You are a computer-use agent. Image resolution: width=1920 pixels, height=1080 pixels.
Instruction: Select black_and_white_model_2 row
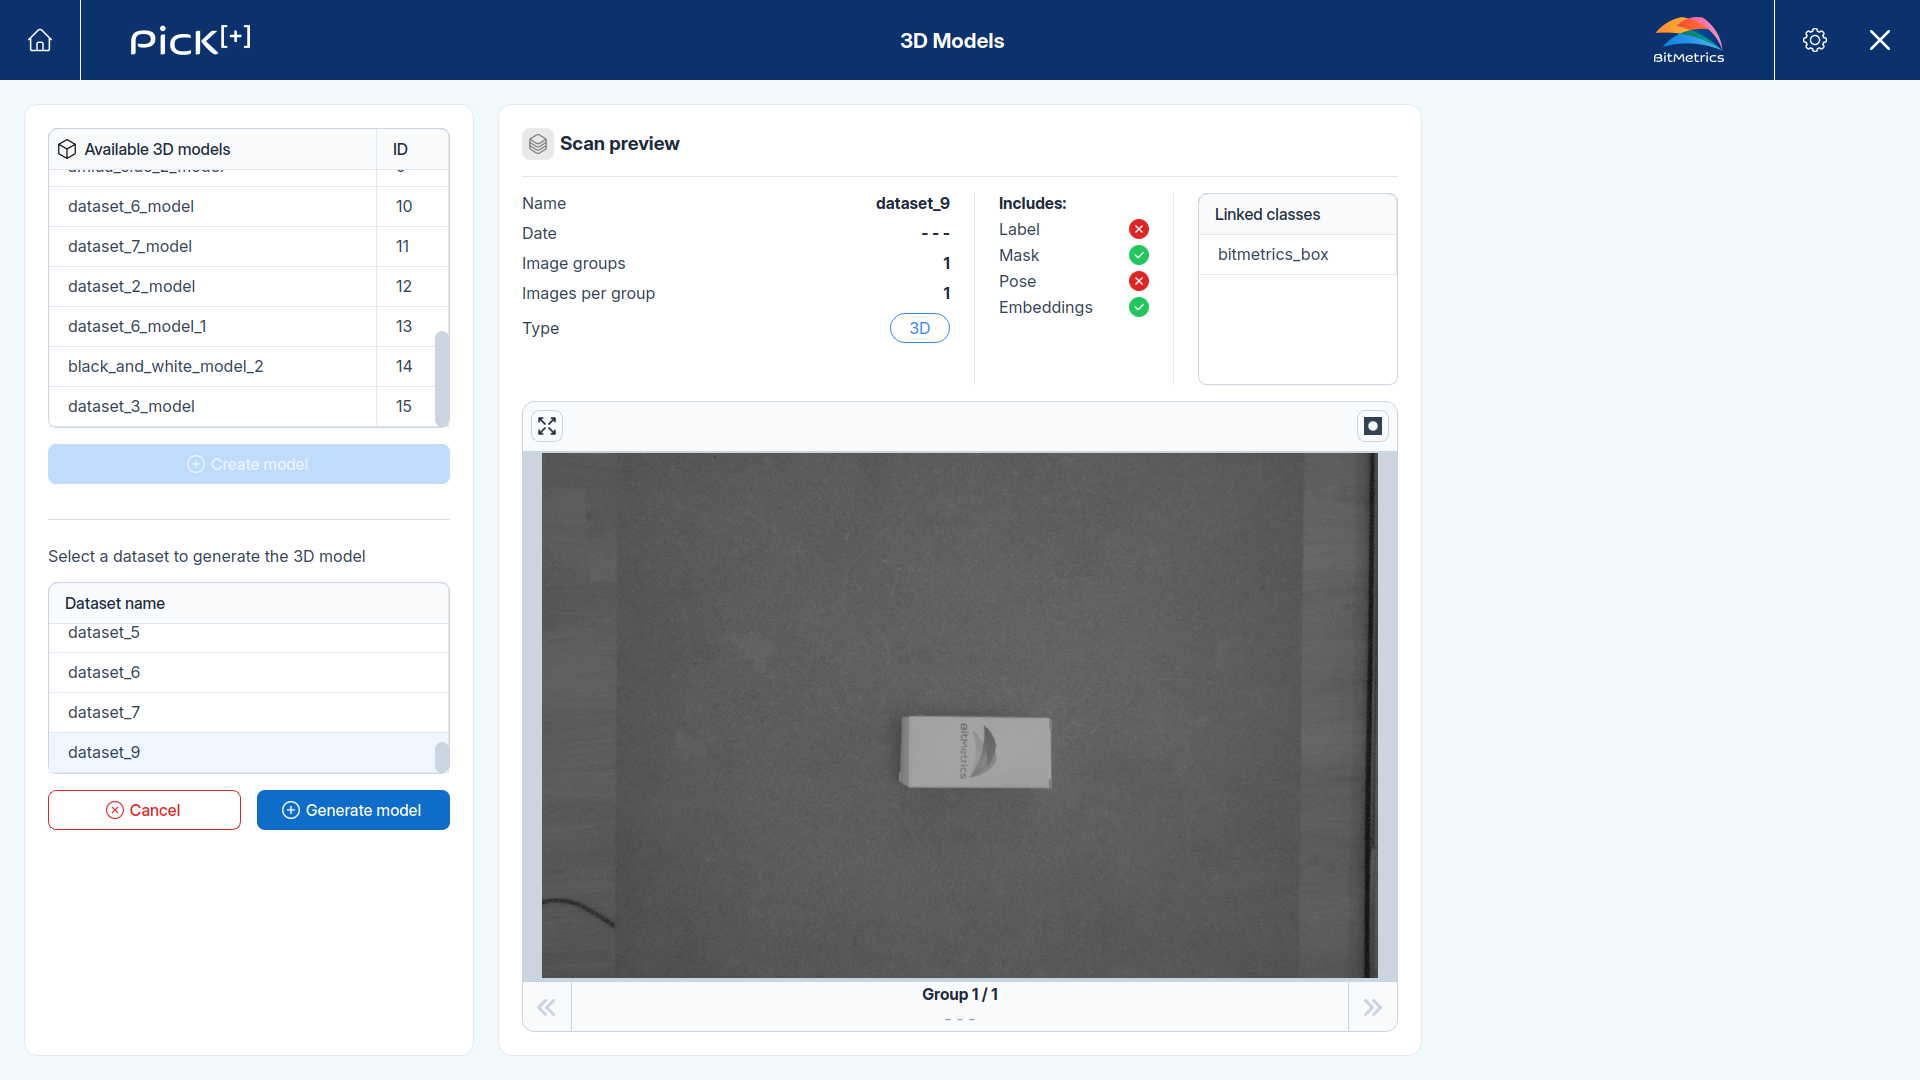click(242, 366)
